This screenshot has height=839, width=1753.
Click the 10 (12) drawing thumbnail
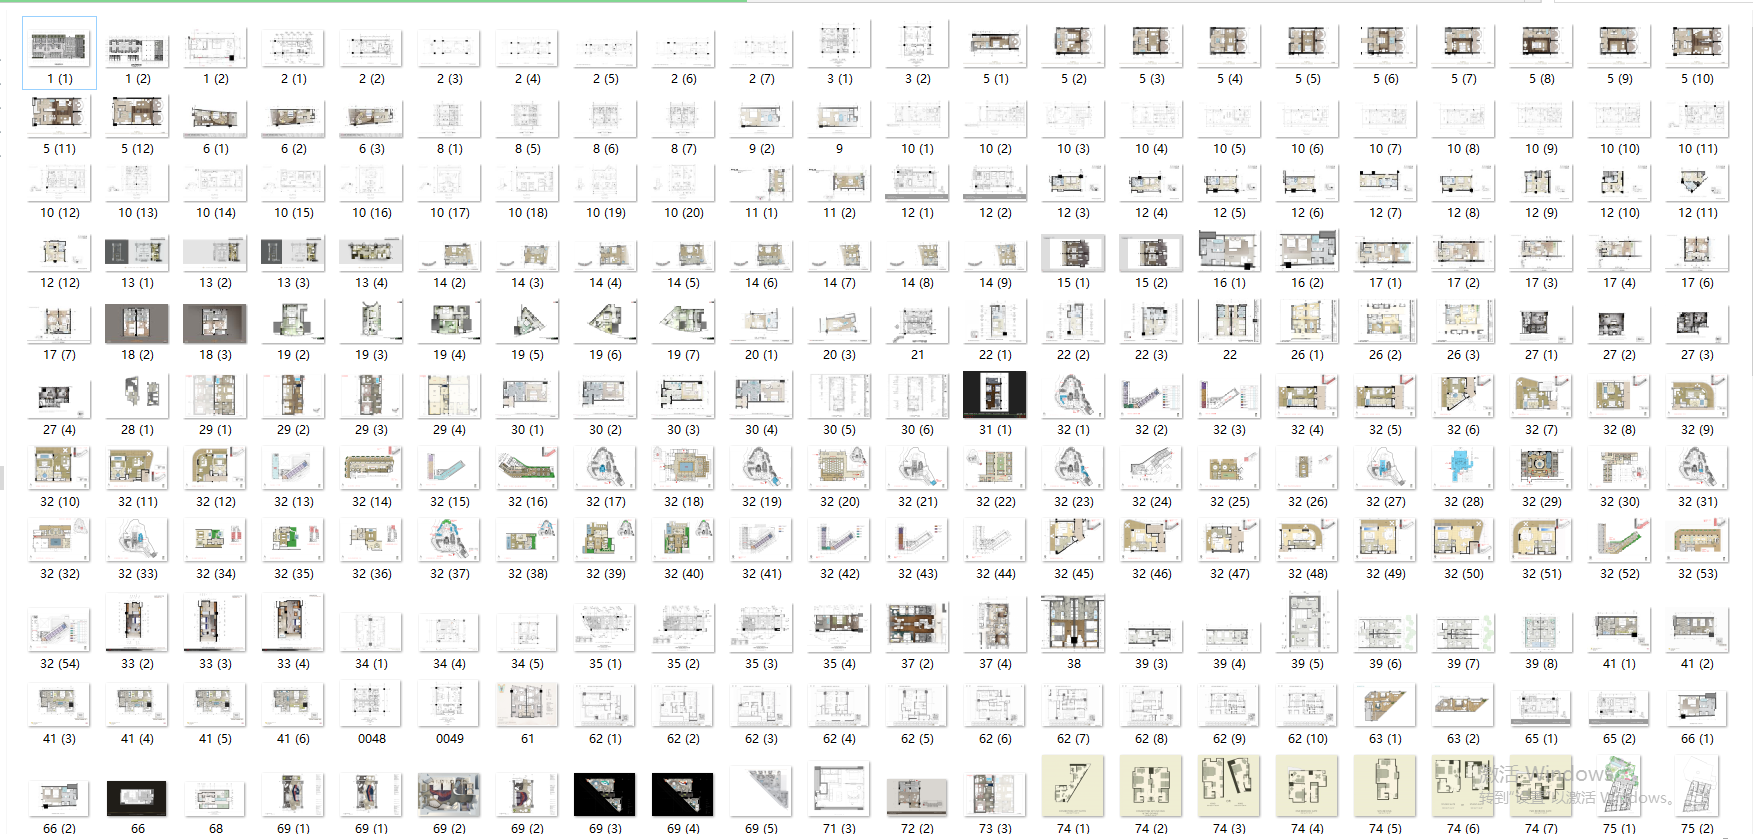click(x=59, y=183)
